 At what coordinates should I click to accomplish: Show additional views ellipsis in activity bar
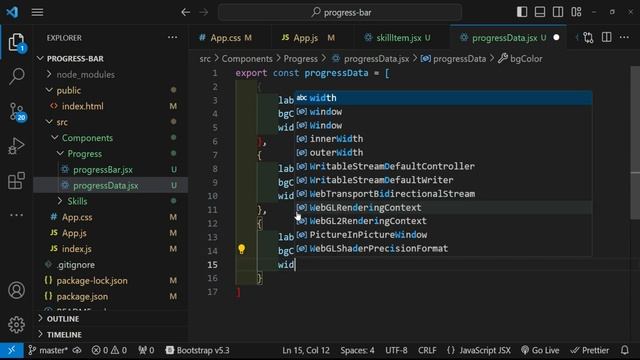16,215
